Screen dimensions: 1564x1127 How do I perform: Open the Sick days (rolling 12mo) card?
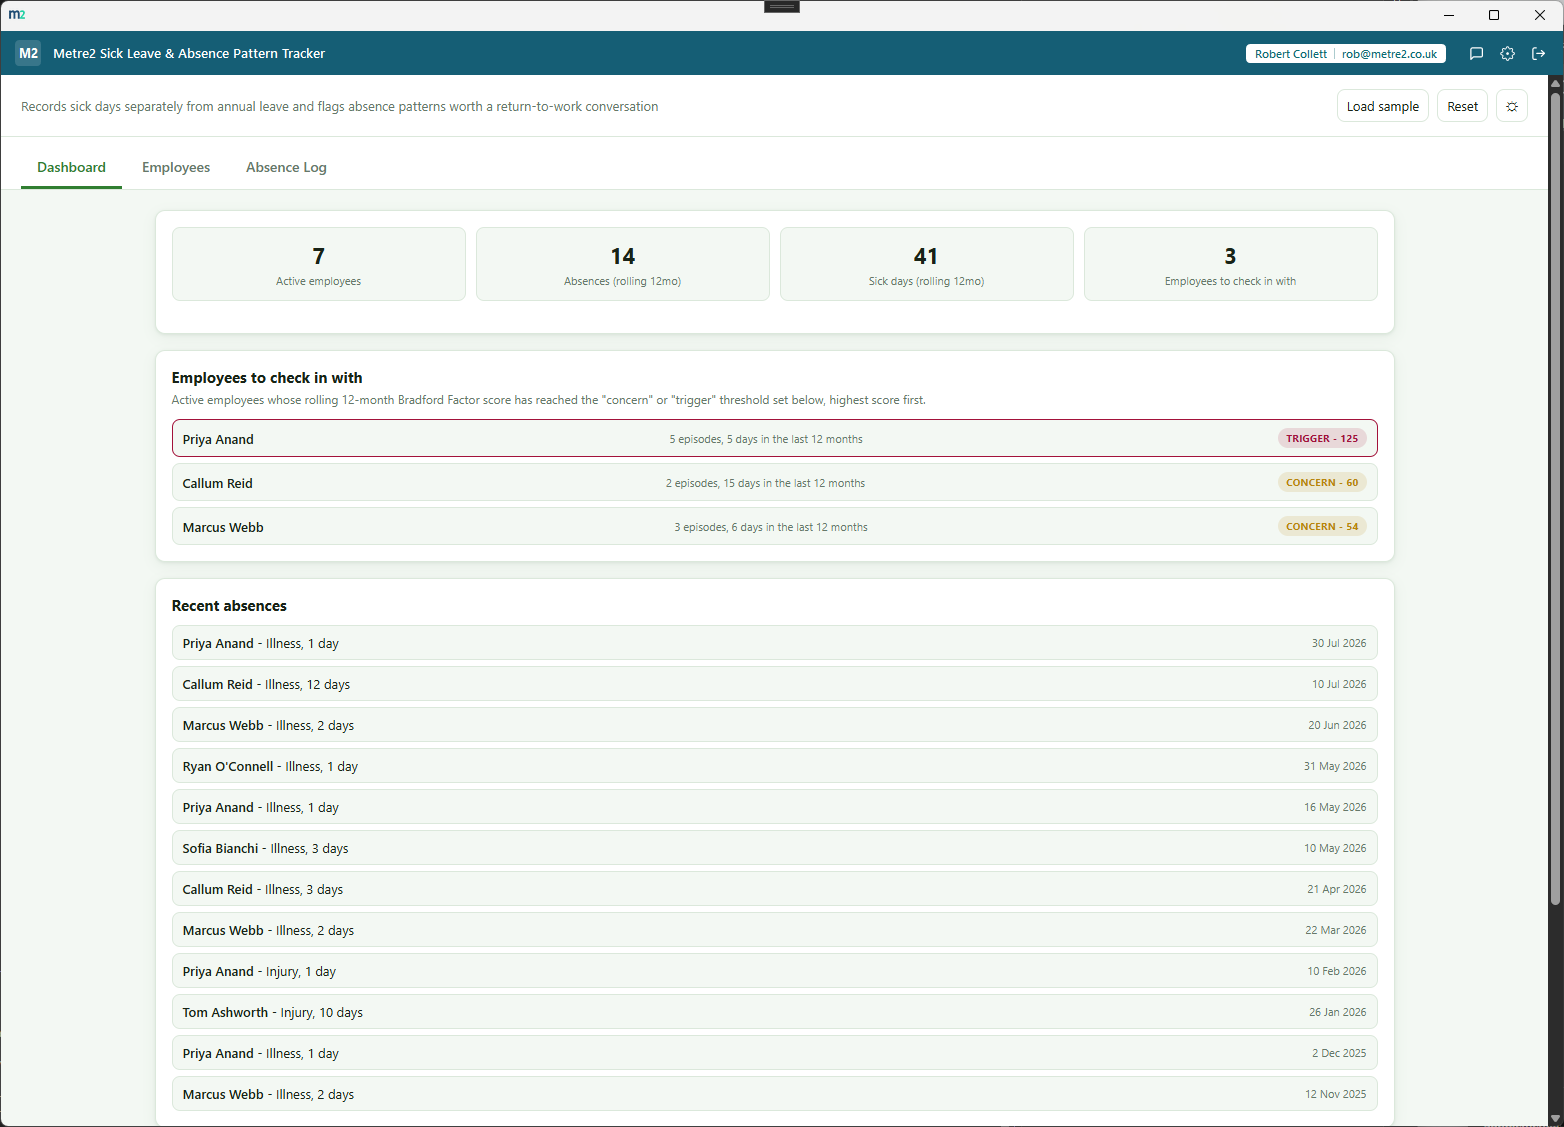click(x=927, y=264)
